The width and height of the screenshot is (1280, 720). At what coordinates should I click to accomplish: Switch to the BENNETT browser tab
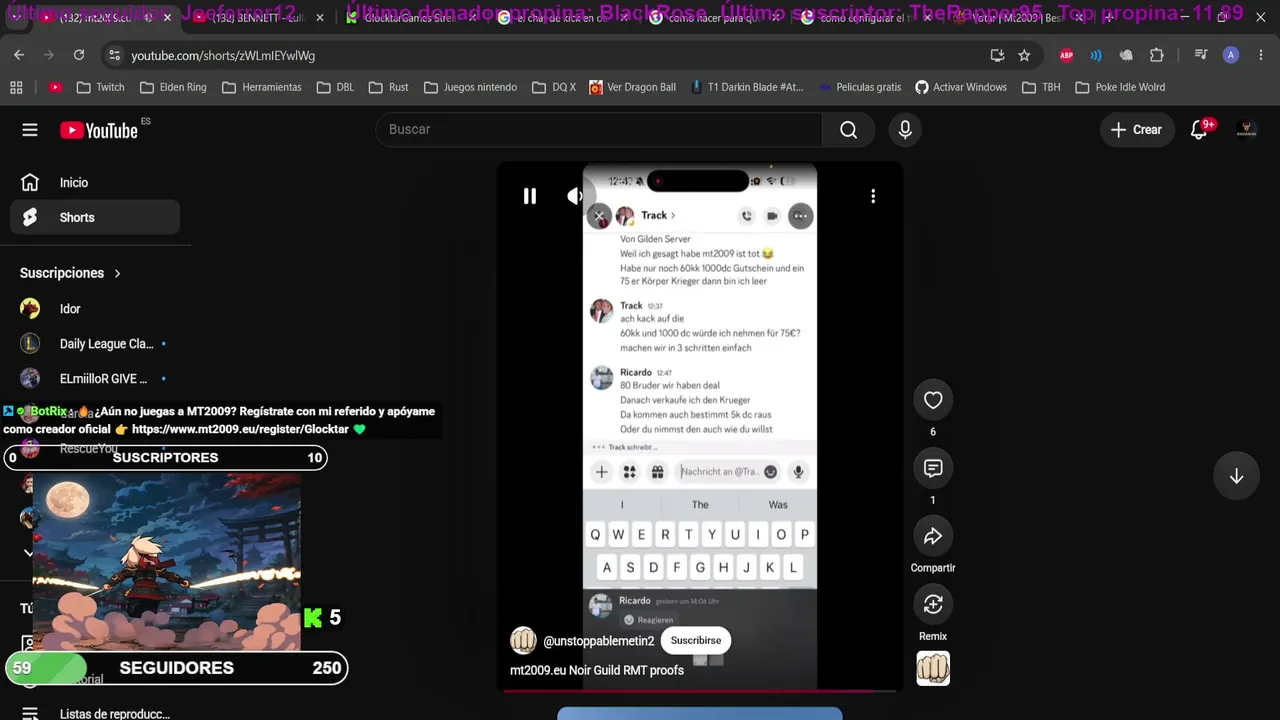(258, 18)
